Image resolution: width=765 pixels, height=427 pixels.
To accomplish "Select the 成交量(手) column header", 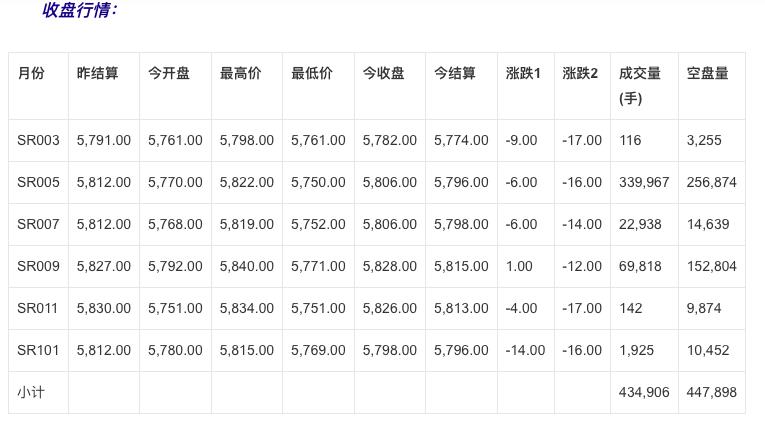I will tap(640, 86).
